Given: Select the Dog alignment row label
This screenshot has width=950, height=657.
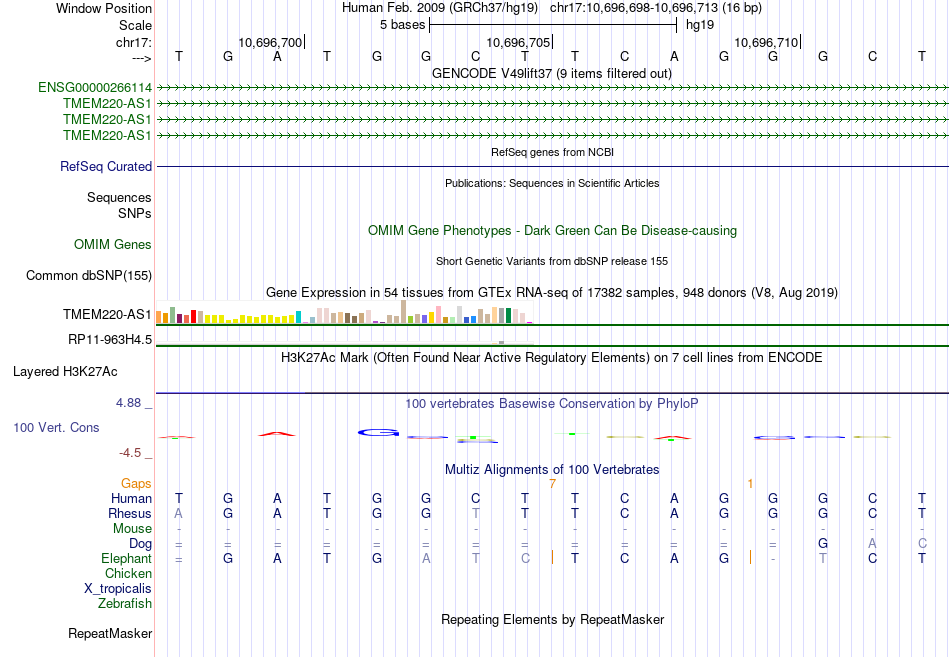Looking at the screenshot, I should pos(140,544).
